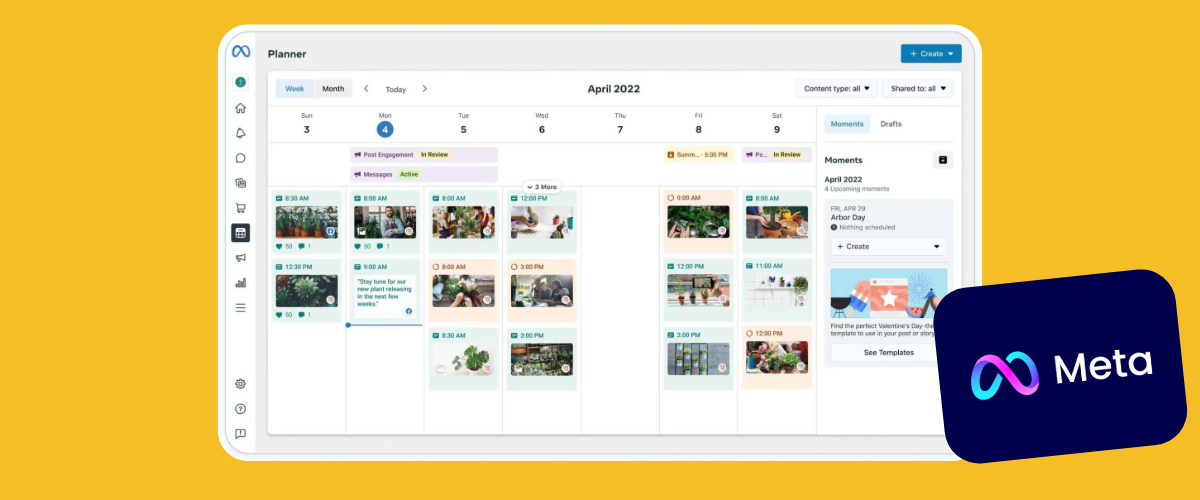
Task: Open Posts and stories icon in sidebar
Action: (x=240, y=183)
